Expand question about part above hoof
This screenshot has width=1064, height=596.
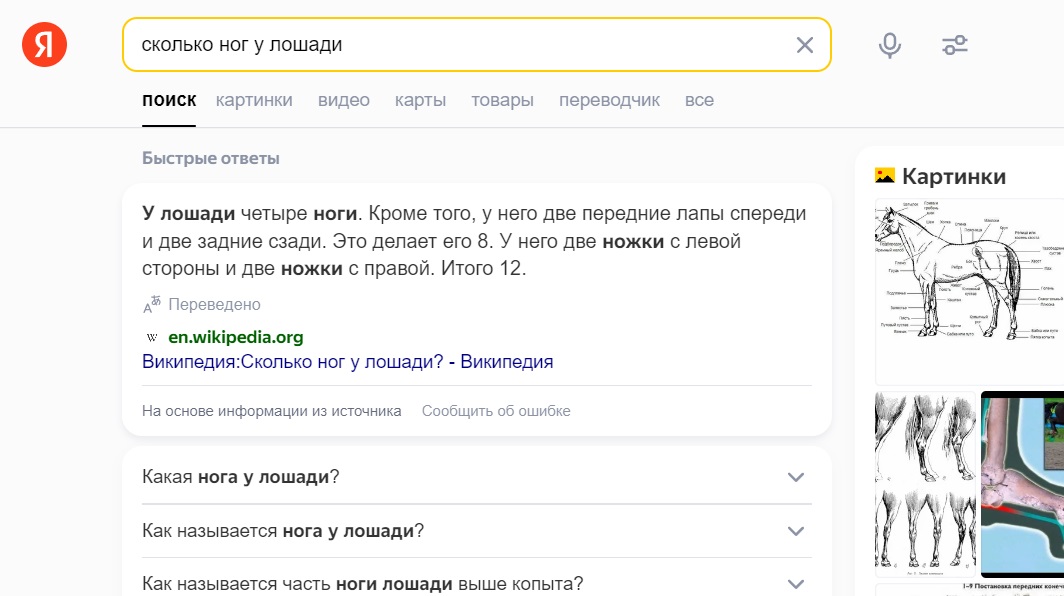[795, 584]
